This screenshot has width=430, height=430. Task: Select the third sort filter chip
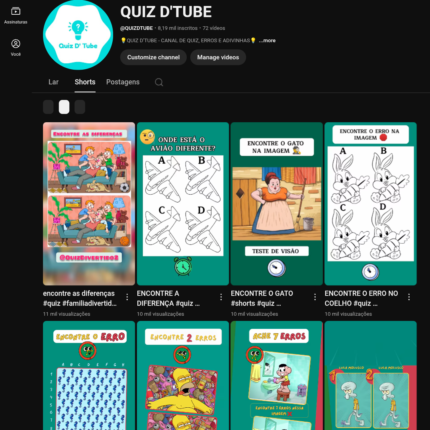pos(80,107)
